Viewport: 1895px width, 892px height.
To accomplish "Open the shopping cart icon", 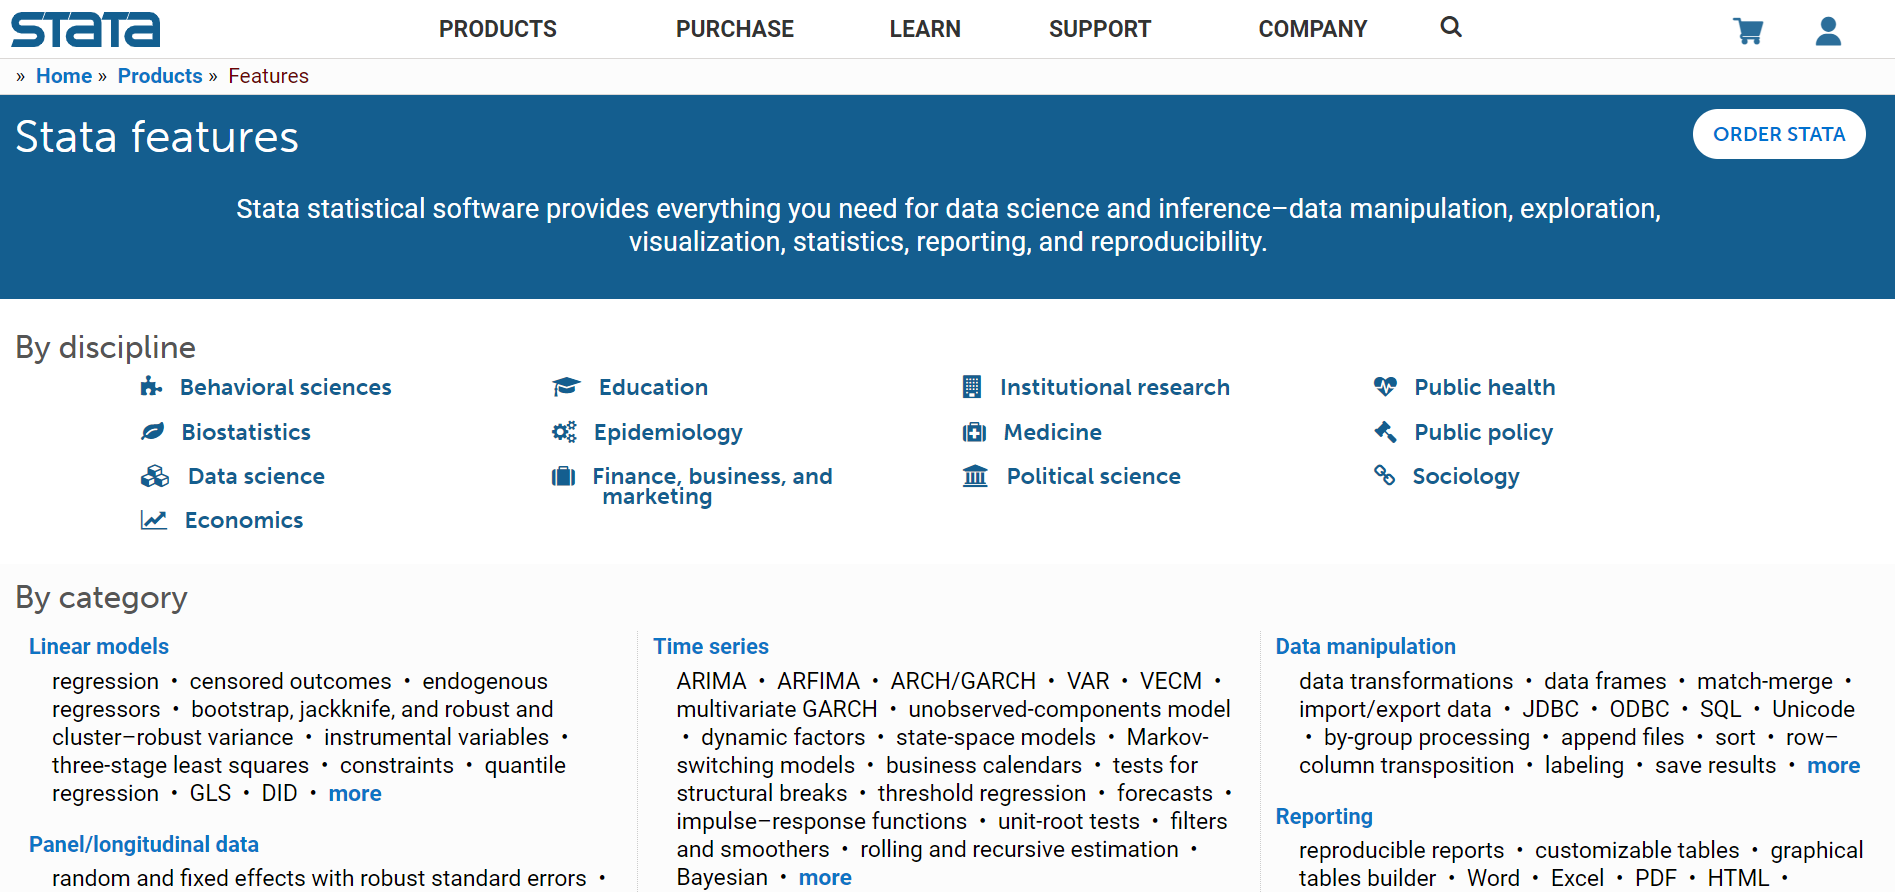I will (1748, 31).
